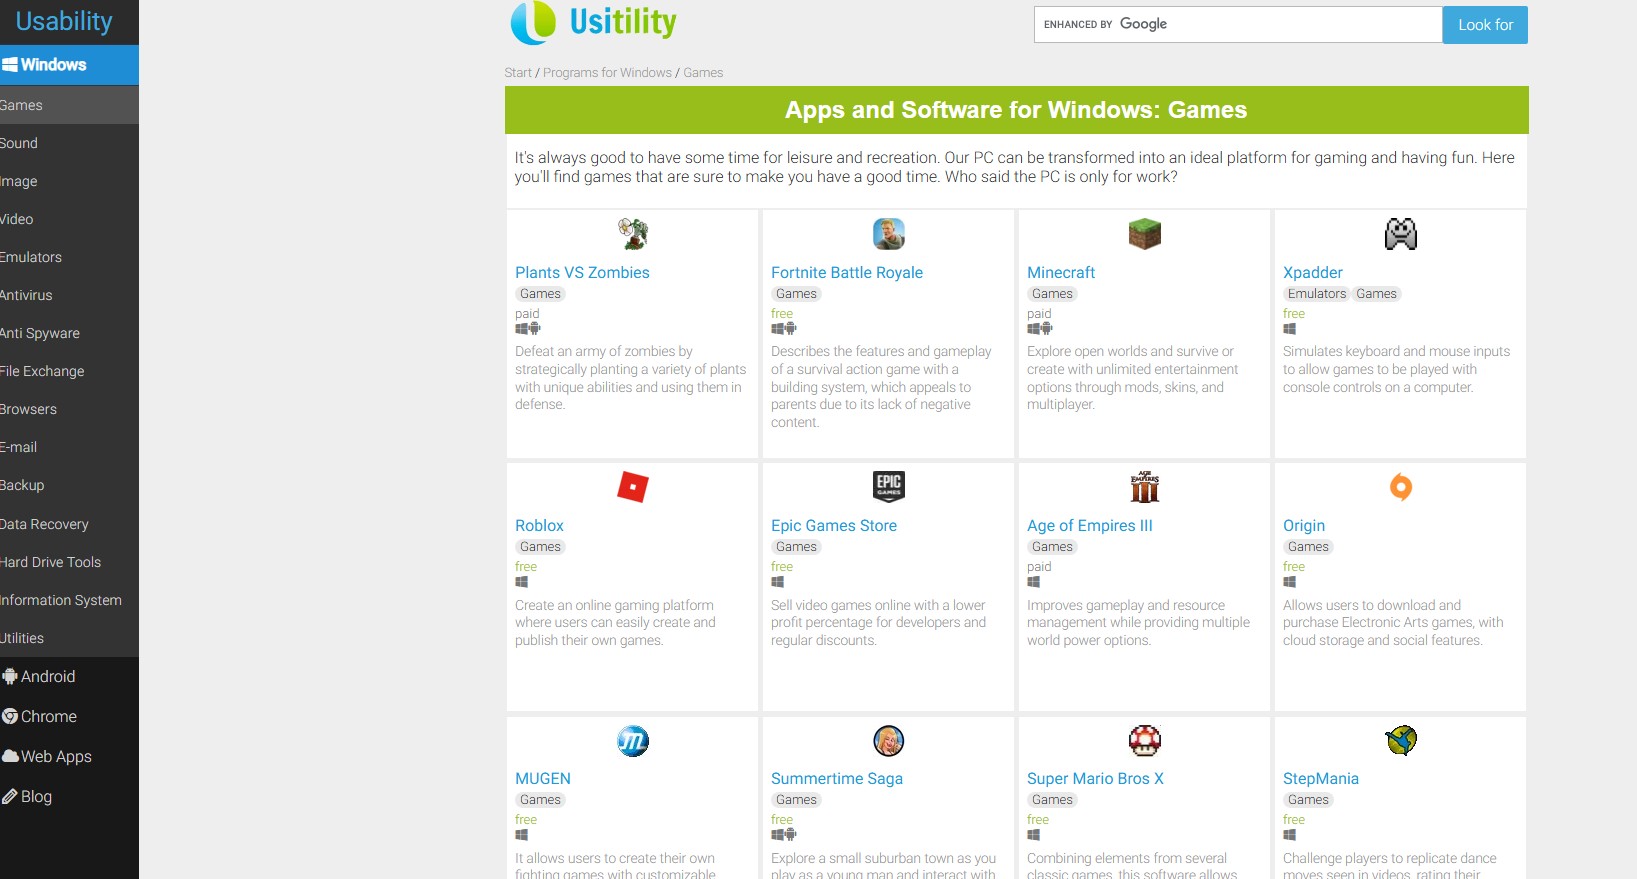Click the Super Mario Bros X mushroom icon
Screen dimensions: 1637x879
[1144, 740]
